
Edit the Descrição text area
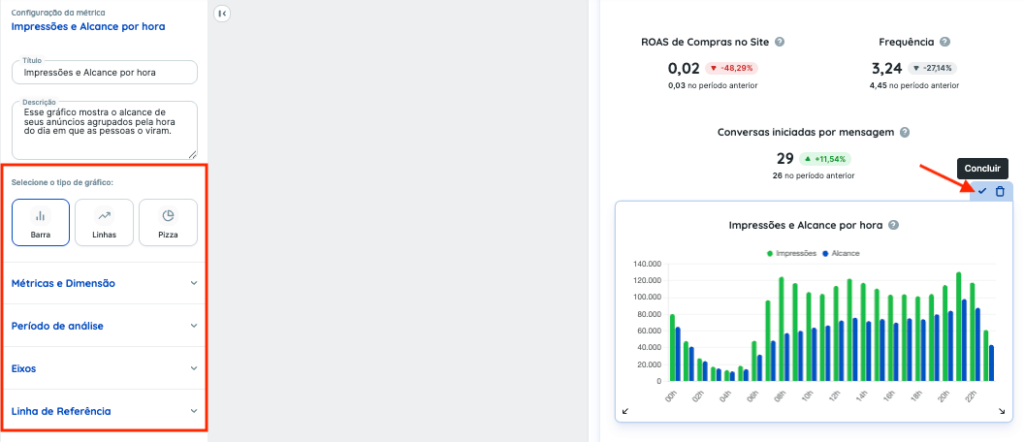(104, 130)
